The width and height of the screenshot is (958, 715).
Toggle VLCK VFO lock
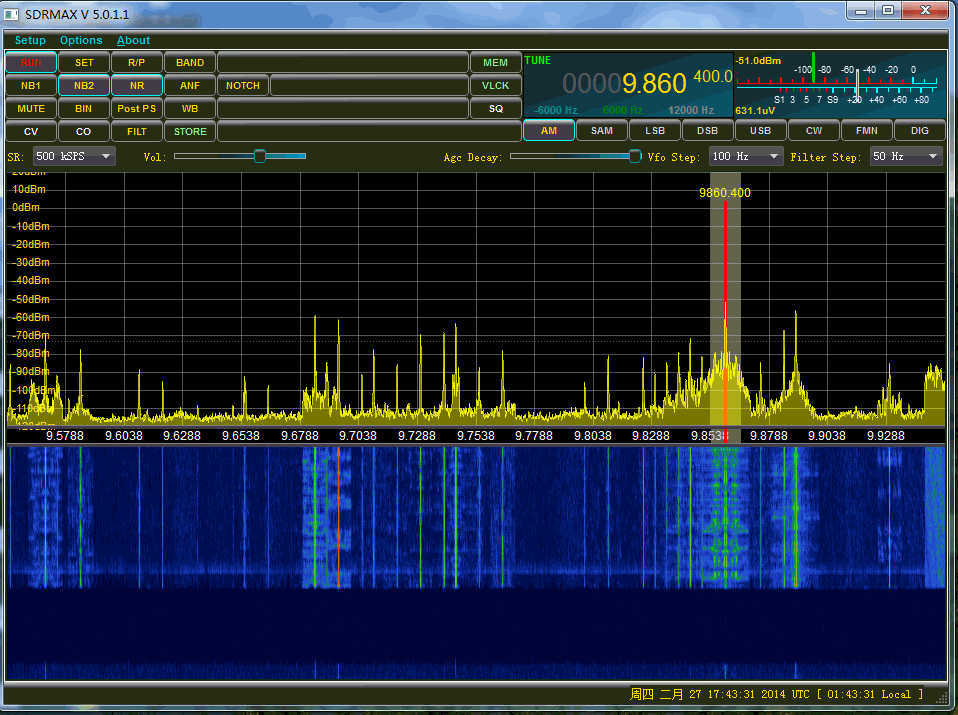point(495,86)
